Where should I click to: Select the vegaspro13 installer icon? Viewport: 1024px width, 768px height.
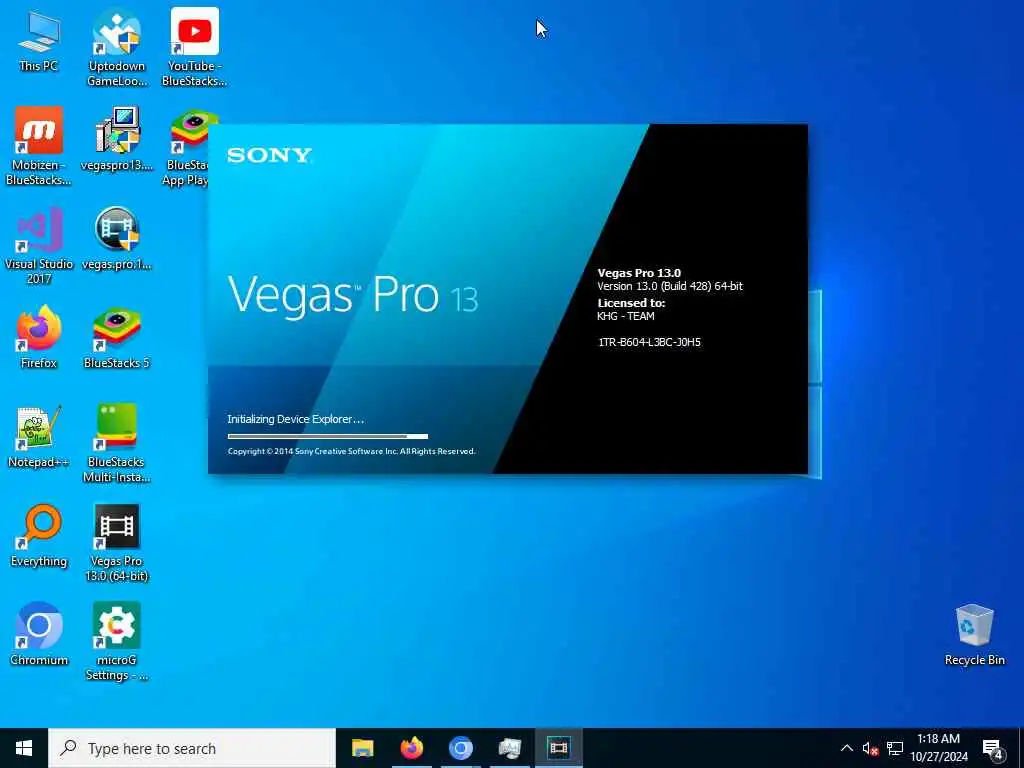[x=117, y=139]
